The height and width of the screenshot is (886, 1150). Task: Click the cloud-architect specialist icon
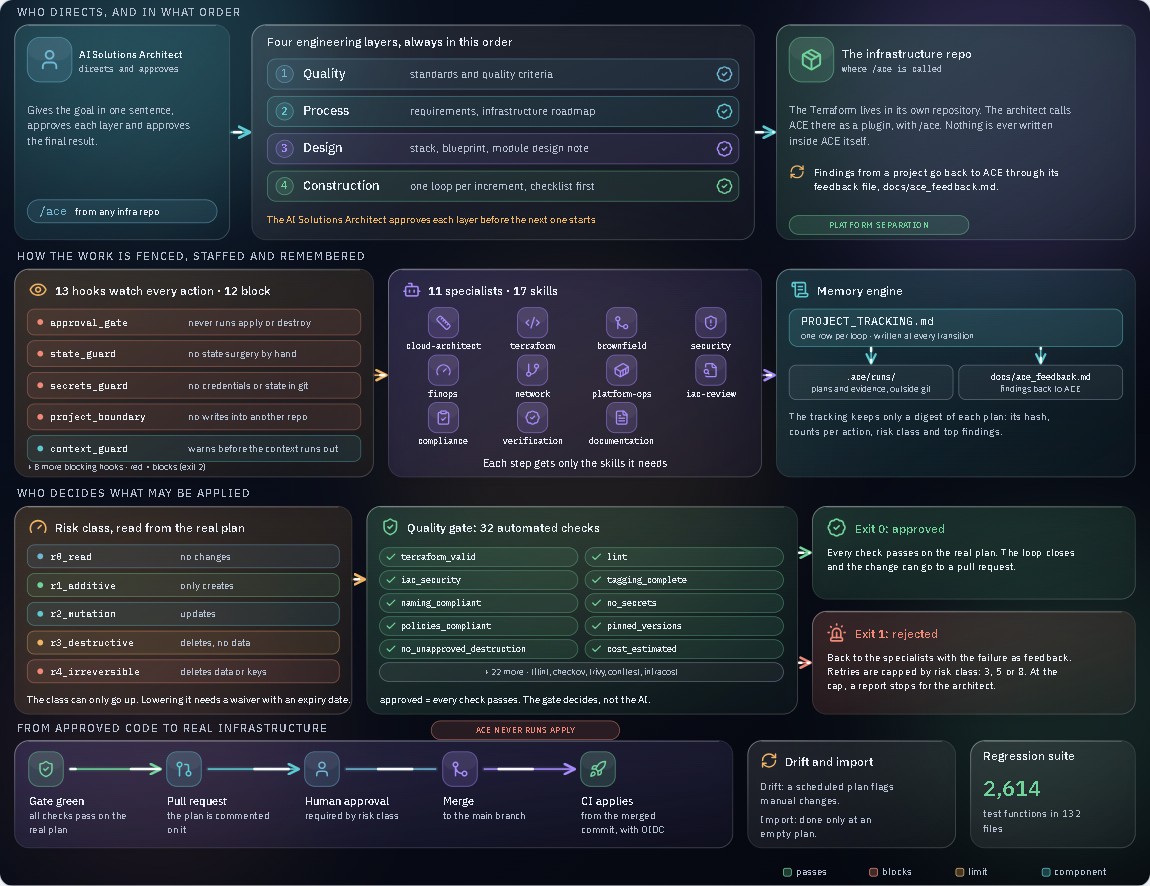click(x=443, y=323)
